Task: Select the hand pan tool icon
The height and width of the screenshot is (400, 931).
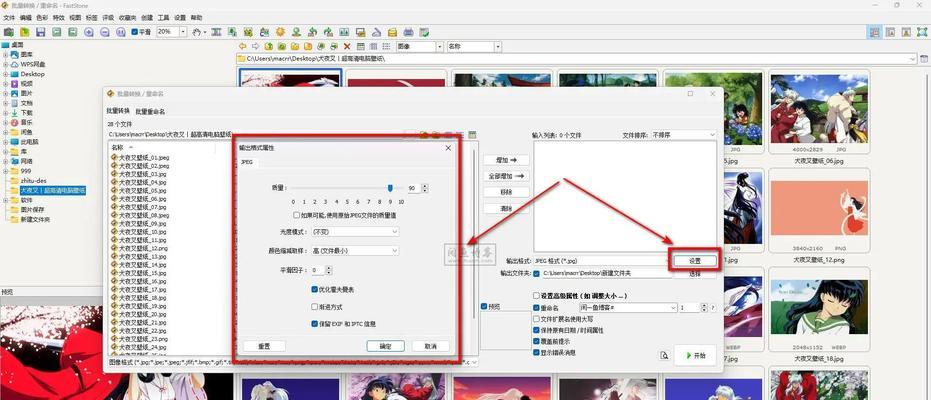Action: click(x=196, y=32)
